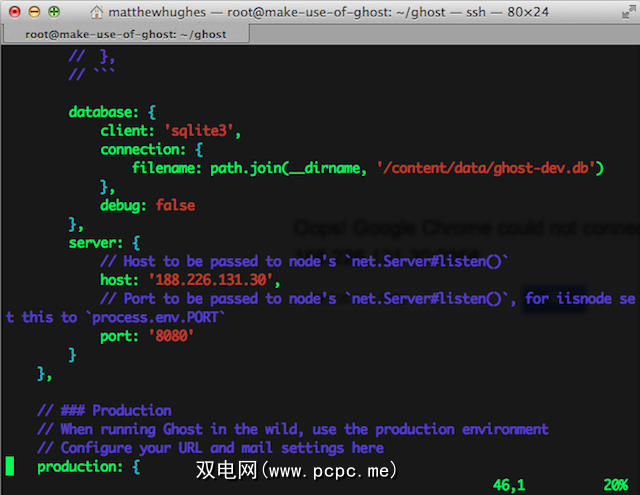
Task: Select the root@make-use-of-ghost: ~/ghost tab
Action: (126, 34)
